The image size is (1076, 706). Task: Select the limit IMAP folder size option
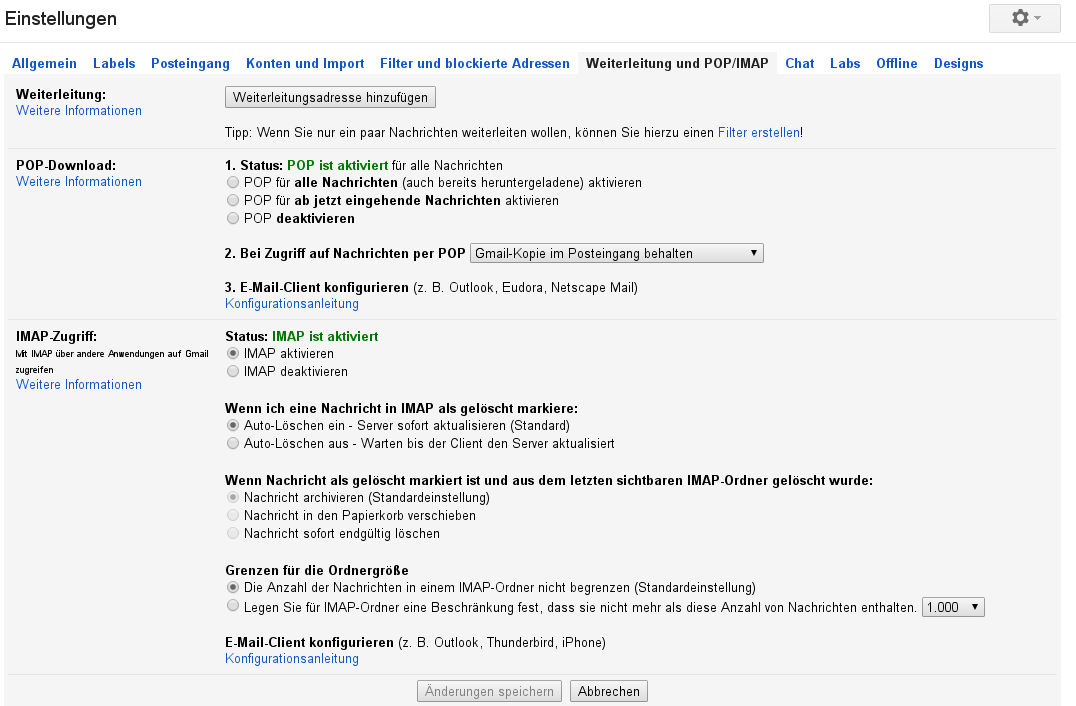point(233,606)
